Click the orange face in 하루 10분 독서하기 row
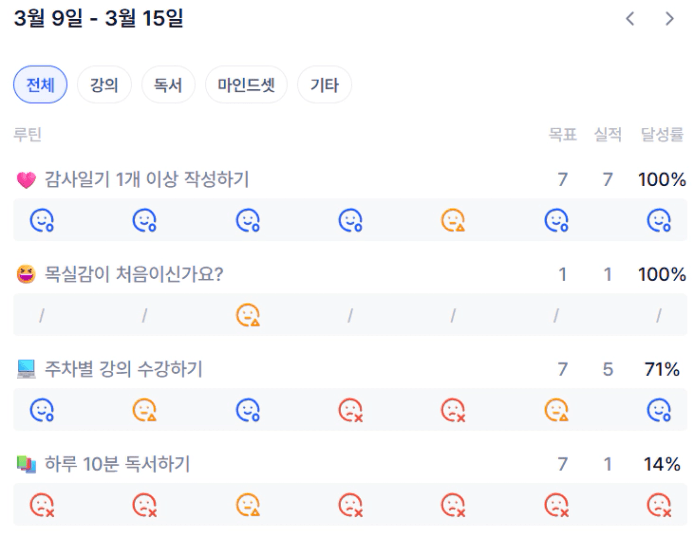The width and height of the screenshot is (694, 538). (x=247, y=505)
